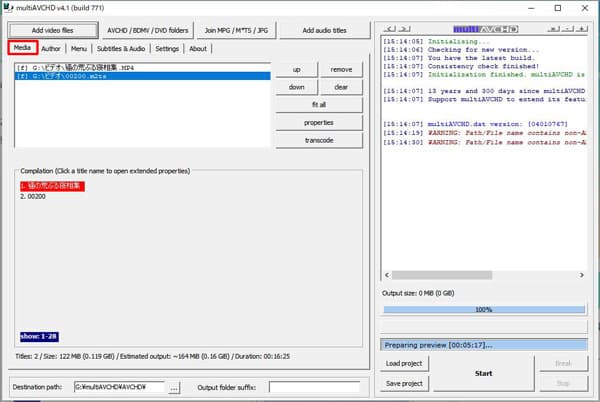Remove the selected file with remove button
This screenshot has height=402, width=600.
341,70
